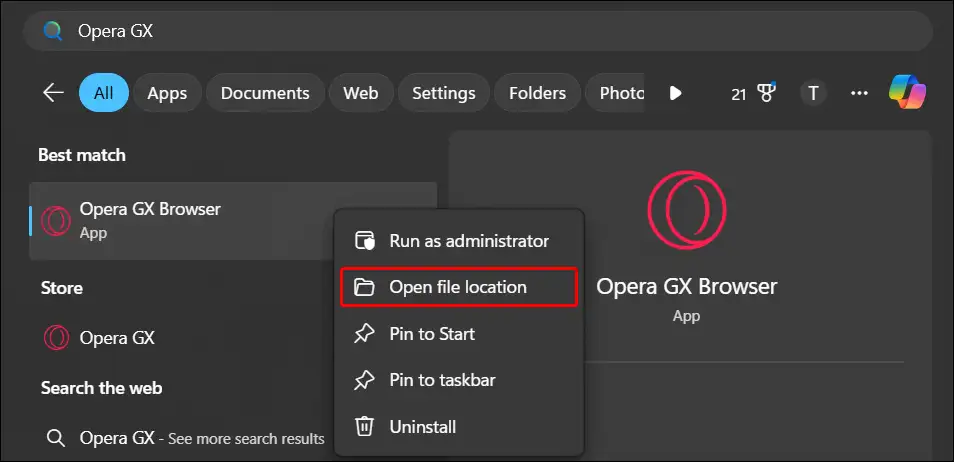Choose Run as administrator
954x462 pixels.
[459, 241]
